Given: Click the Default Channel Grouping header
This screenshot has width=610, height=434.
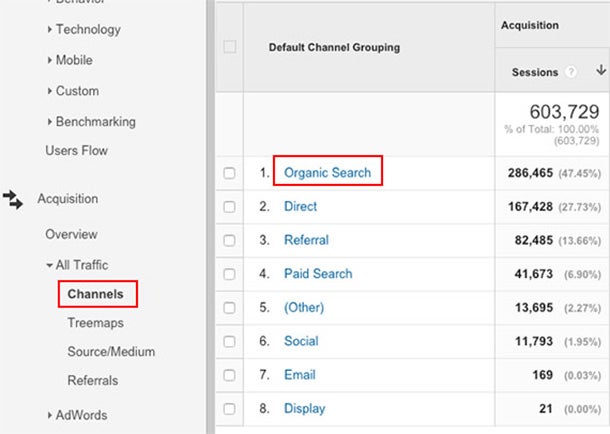Looking at the screenshot, I should [335, 47].
